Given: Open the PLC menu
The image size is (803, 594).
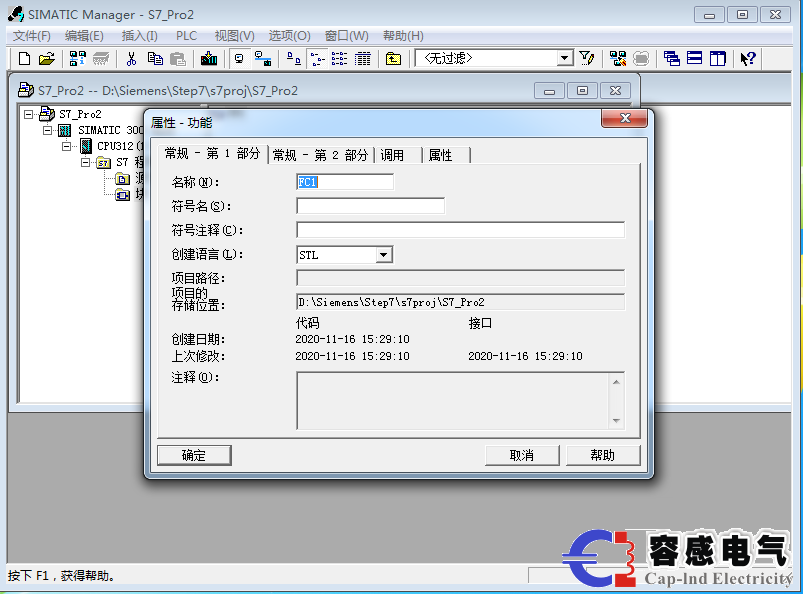Looking at the screenshot, I should [186, 36].
